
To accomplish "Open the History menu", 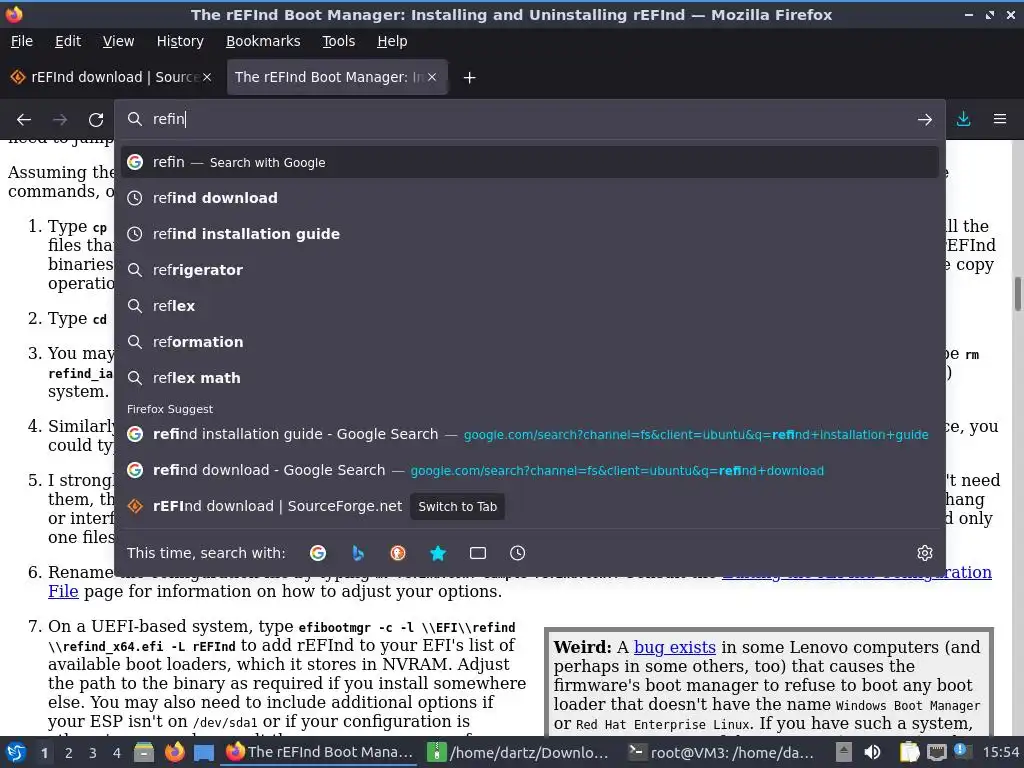I will pyautogui.click(x=180, y=41).
